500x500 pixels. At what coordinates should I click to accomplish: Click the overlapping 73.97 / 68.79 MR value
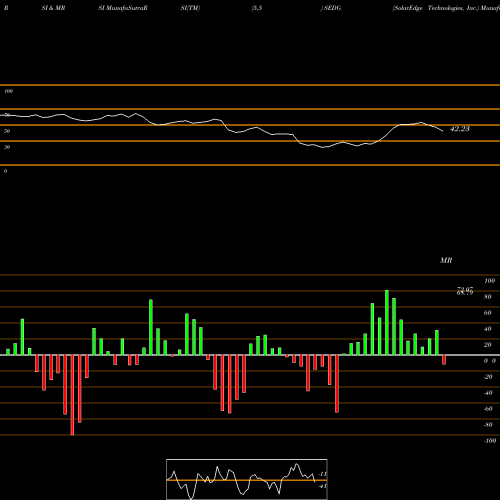click(465, 291)
